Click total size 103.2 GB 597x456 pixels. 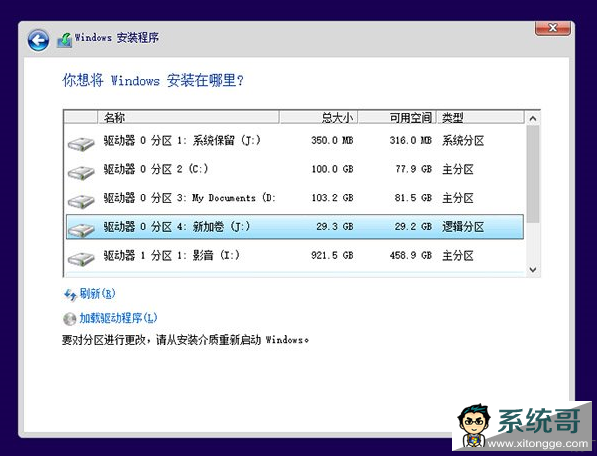coord(332,198)
